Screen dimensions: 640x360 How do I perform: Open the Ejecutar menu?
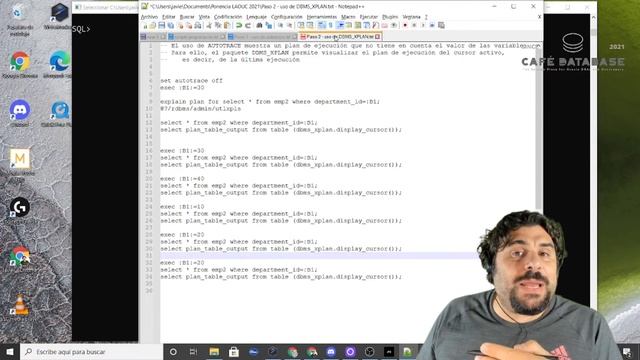click(369, 17)
